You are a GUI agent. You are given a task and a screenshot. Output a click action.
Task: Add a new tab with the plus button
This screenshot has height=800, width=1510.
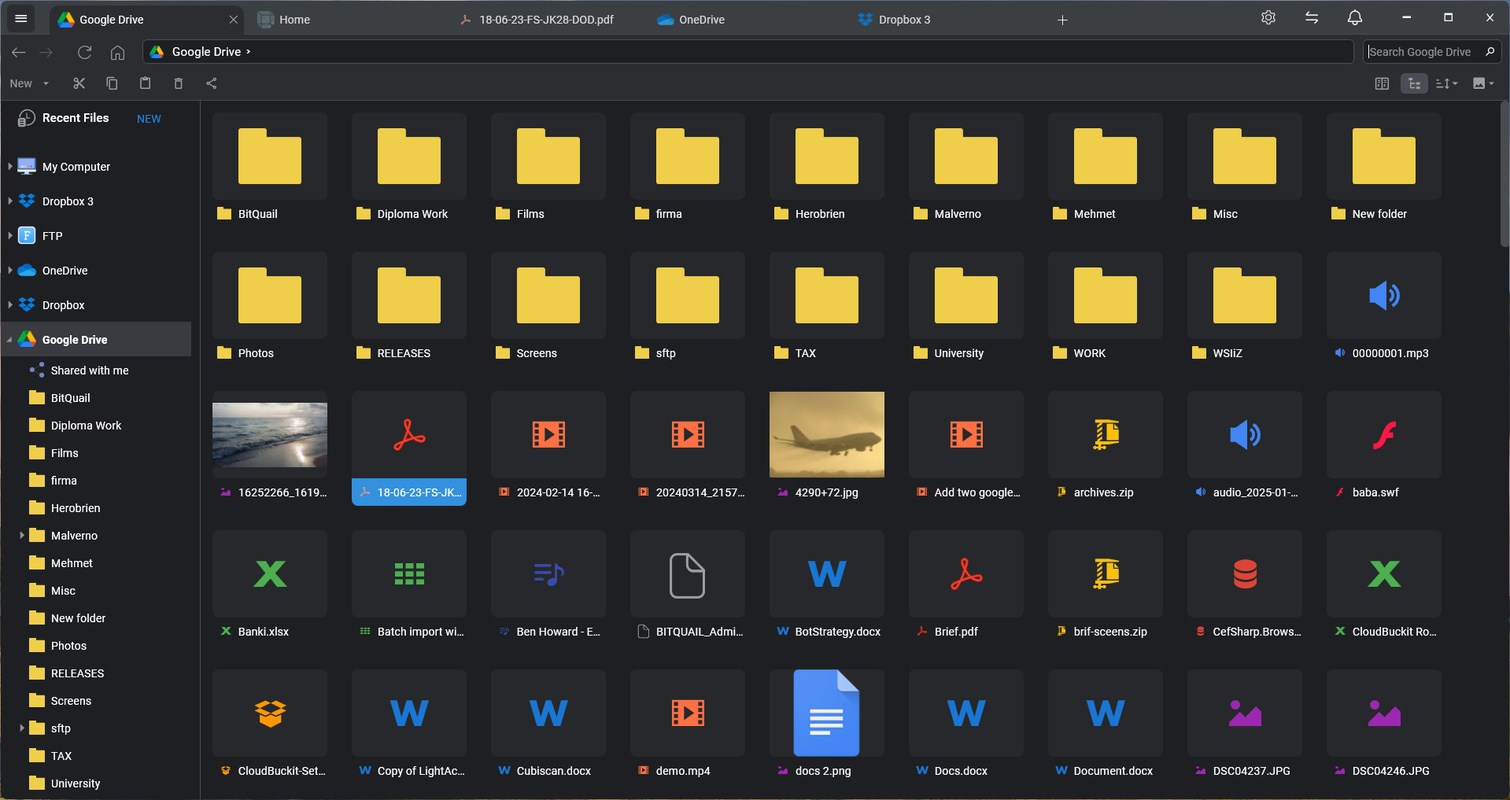point(1062,20)
